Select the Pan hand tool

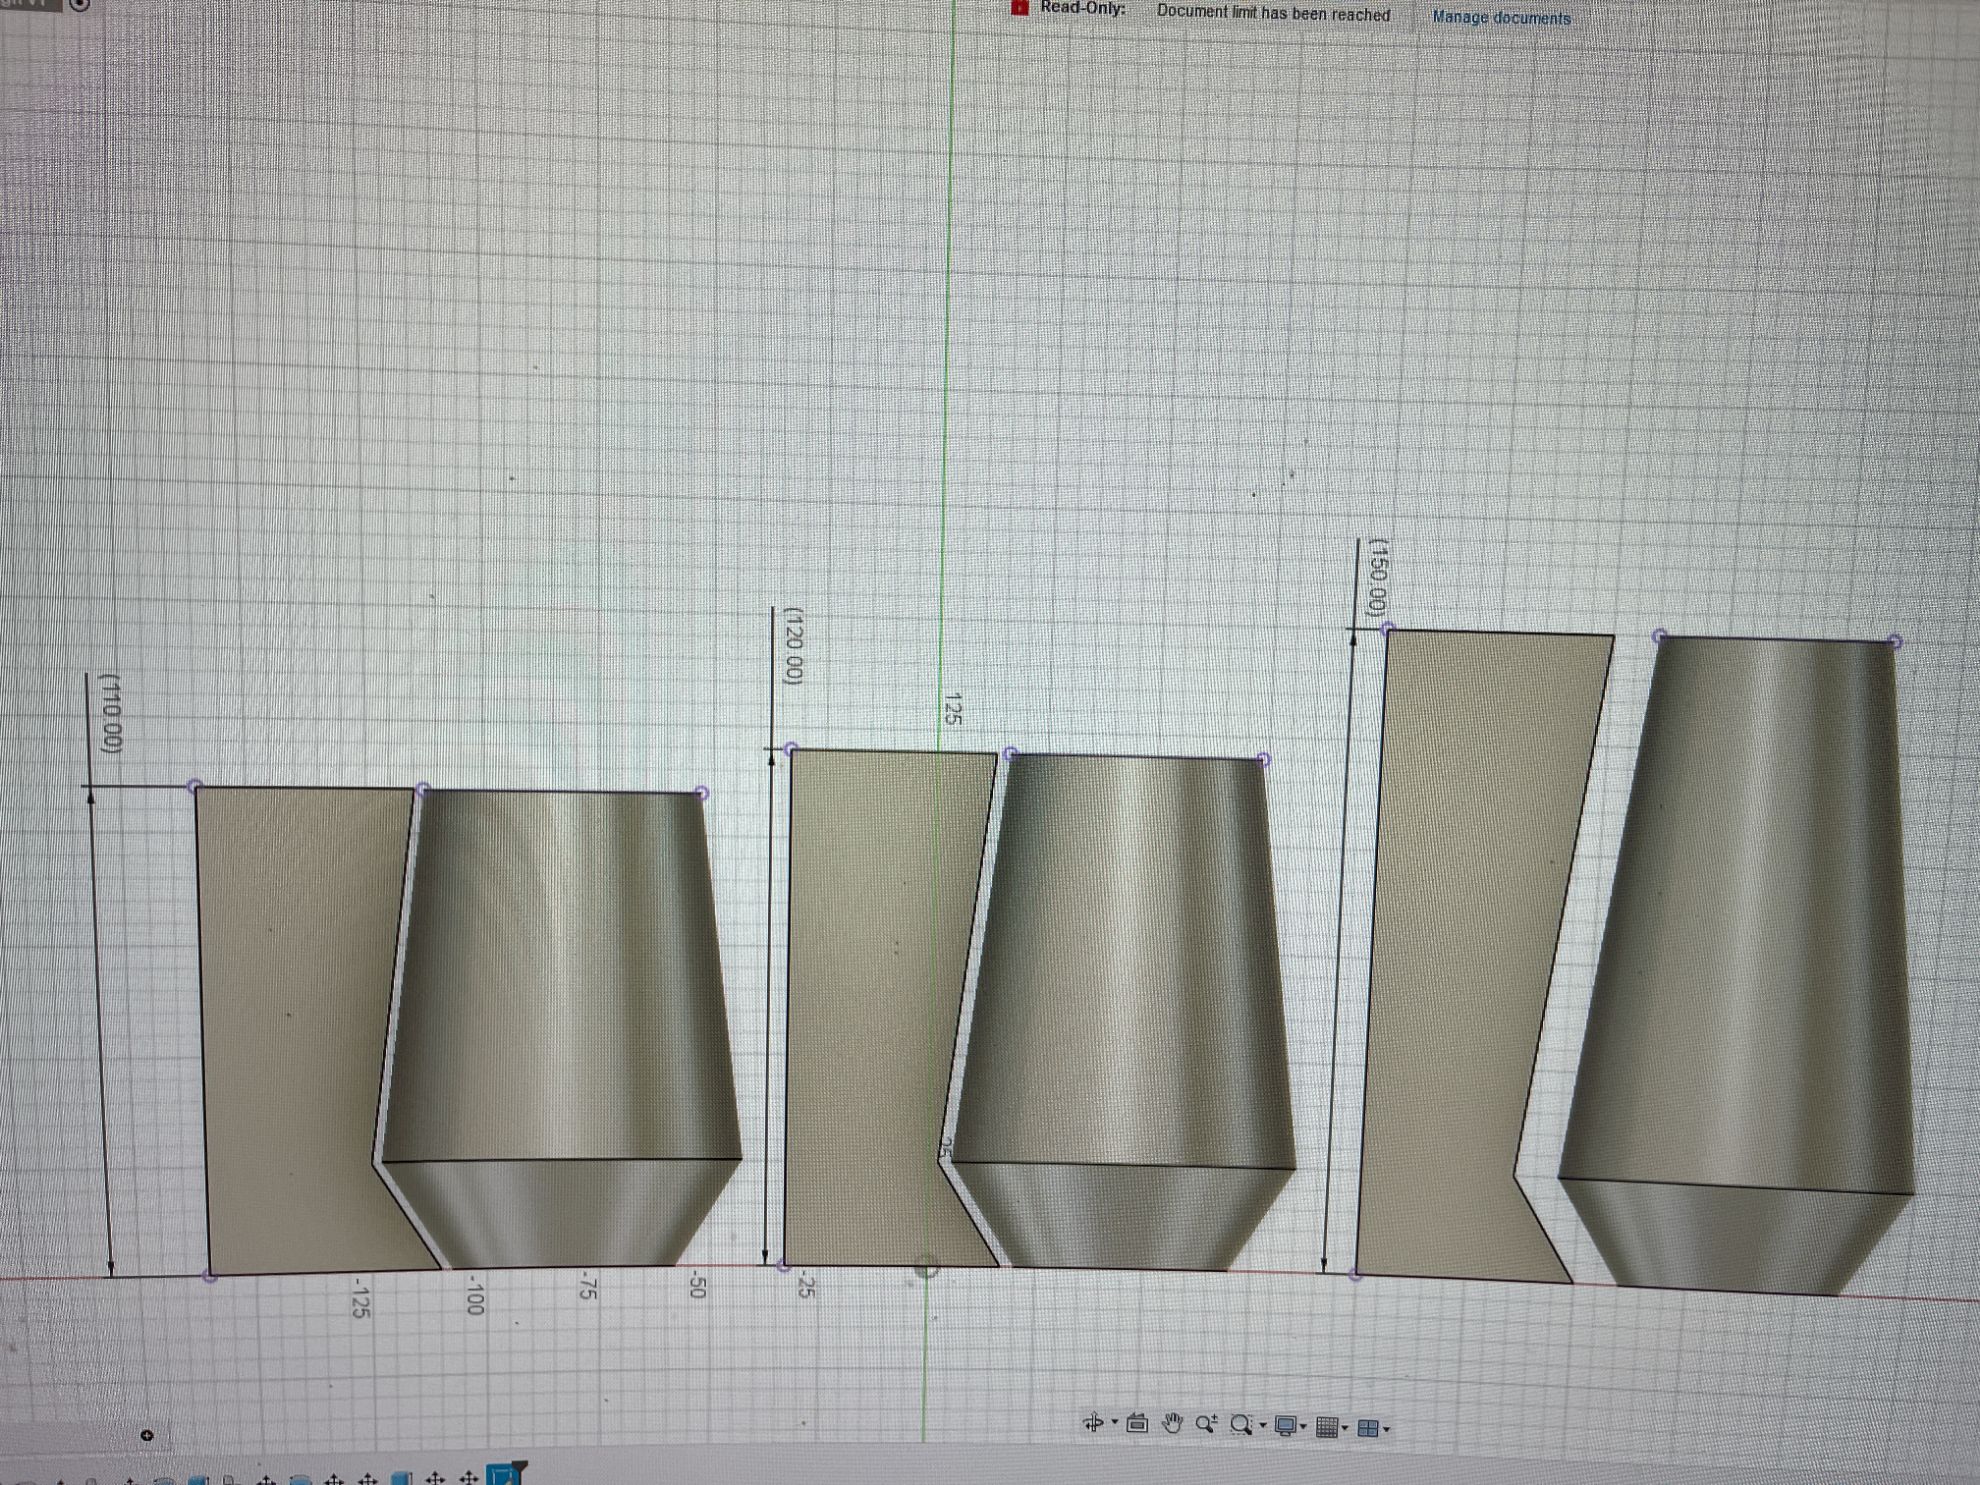[1172, 1423]
